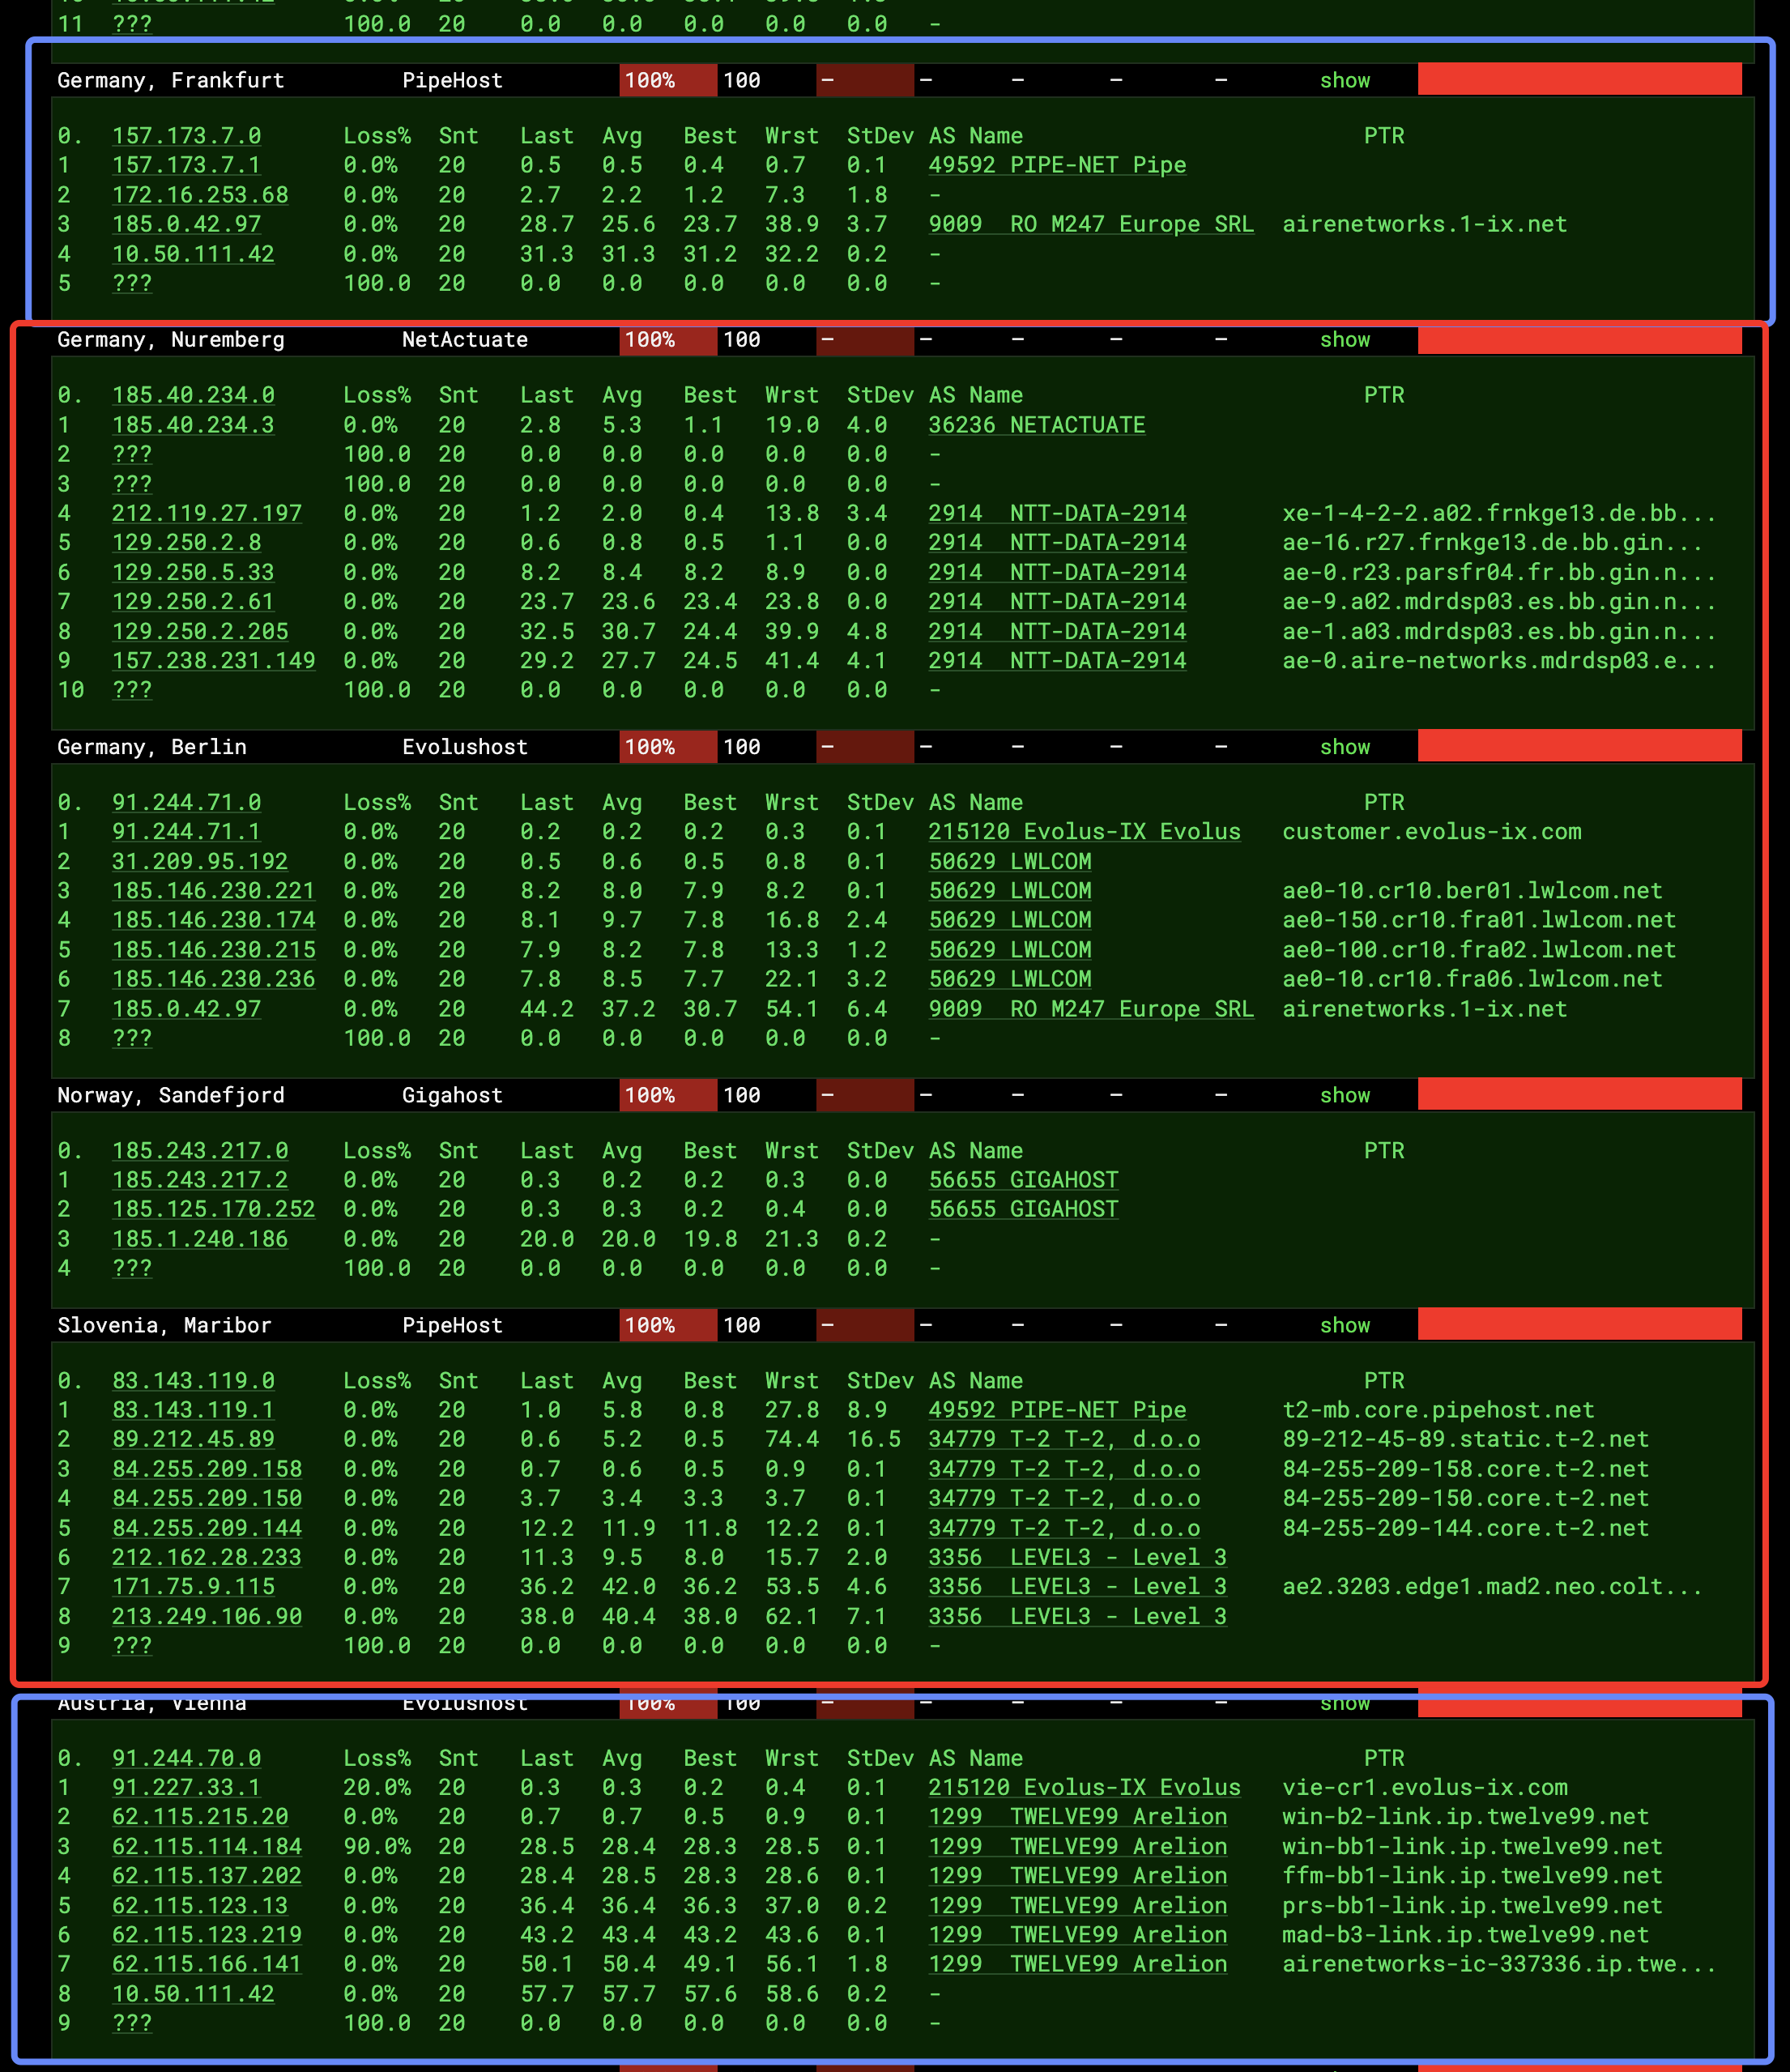This screenshot has width=1790, height=2072.
Task: Click show in the Germany, Nuremberg row
Action: tap(1344, 339)
